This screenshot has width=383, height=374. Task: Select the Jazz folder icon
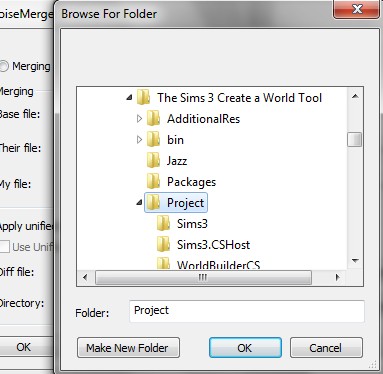153,160
